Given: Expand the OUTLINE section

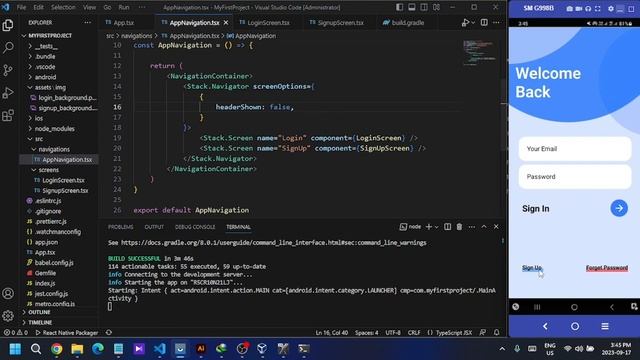Looking at the screenshot, I should click(x=39, y=312).
